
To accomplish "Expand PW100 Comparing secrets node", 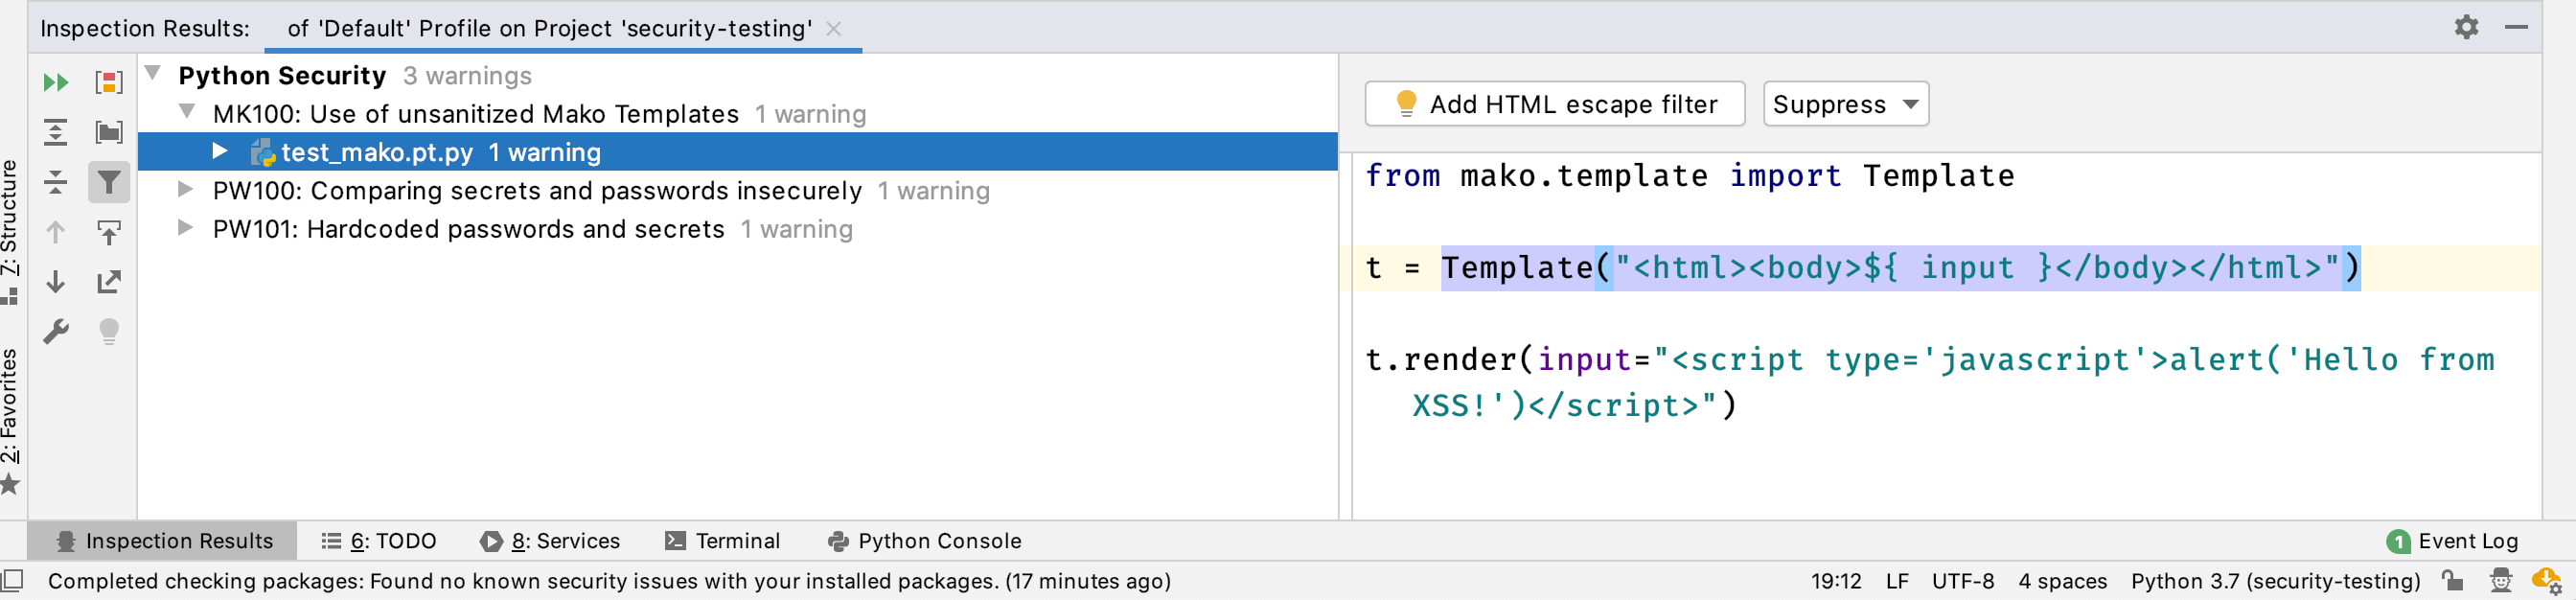I will pos(185,188).
